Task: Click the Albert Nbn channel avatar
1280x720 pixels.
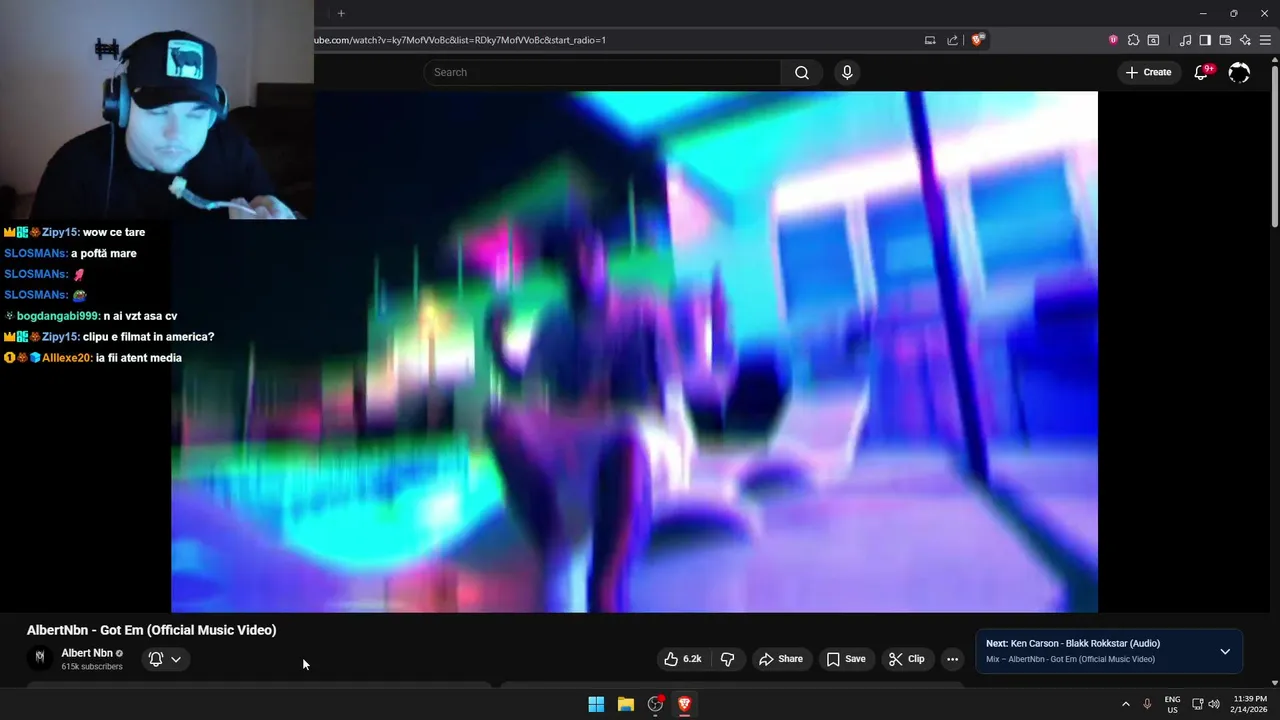Action: (40, 658)
